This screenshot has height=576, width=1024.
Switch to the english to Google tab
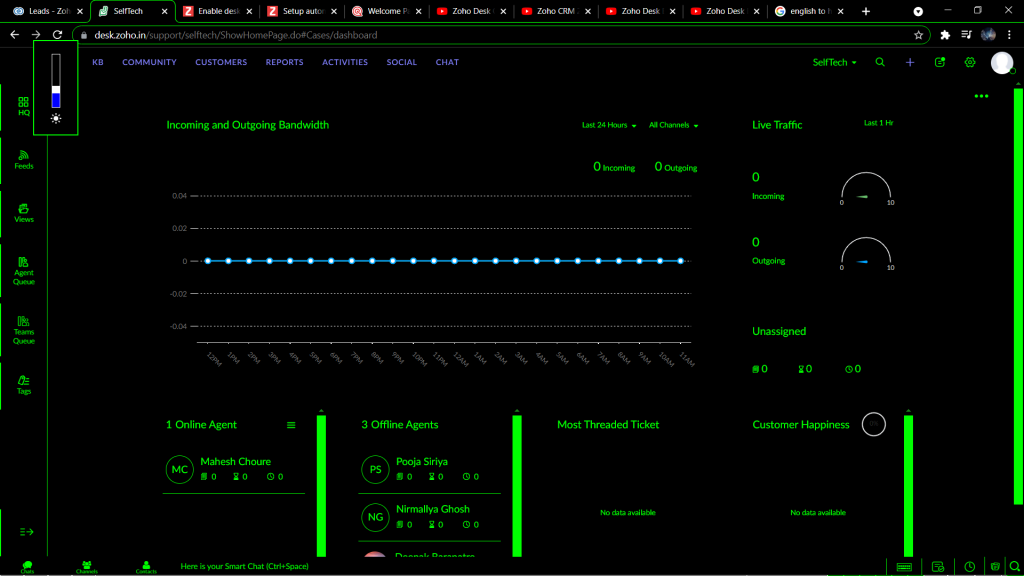point(810,11)
